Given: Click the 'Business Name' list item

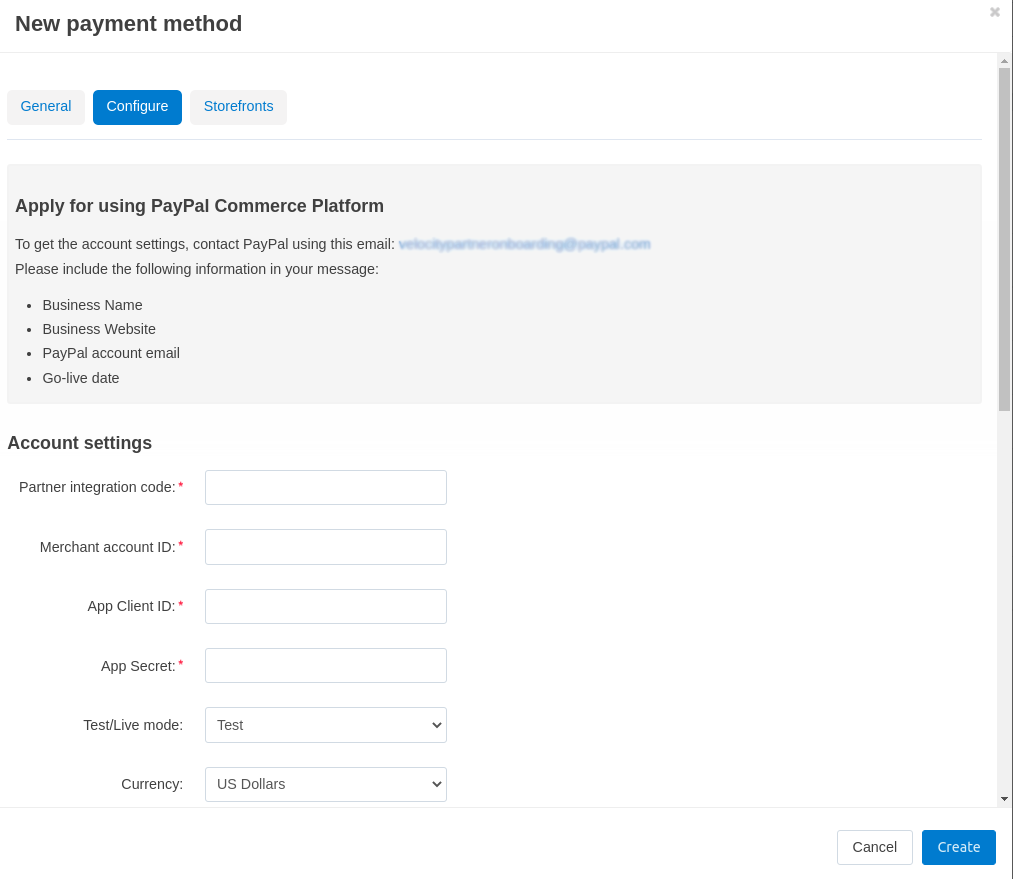Looking at the screenshot, I should pos(92,305).
